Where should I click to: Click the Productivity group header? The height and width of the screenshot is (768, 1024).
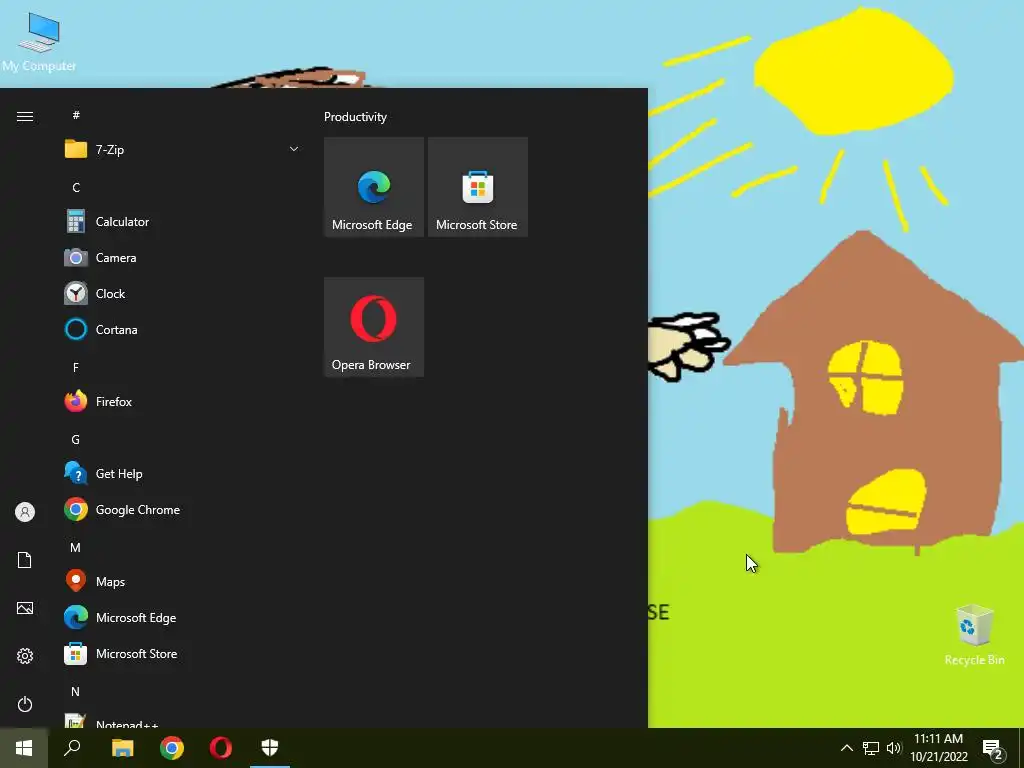coord(355,117)
